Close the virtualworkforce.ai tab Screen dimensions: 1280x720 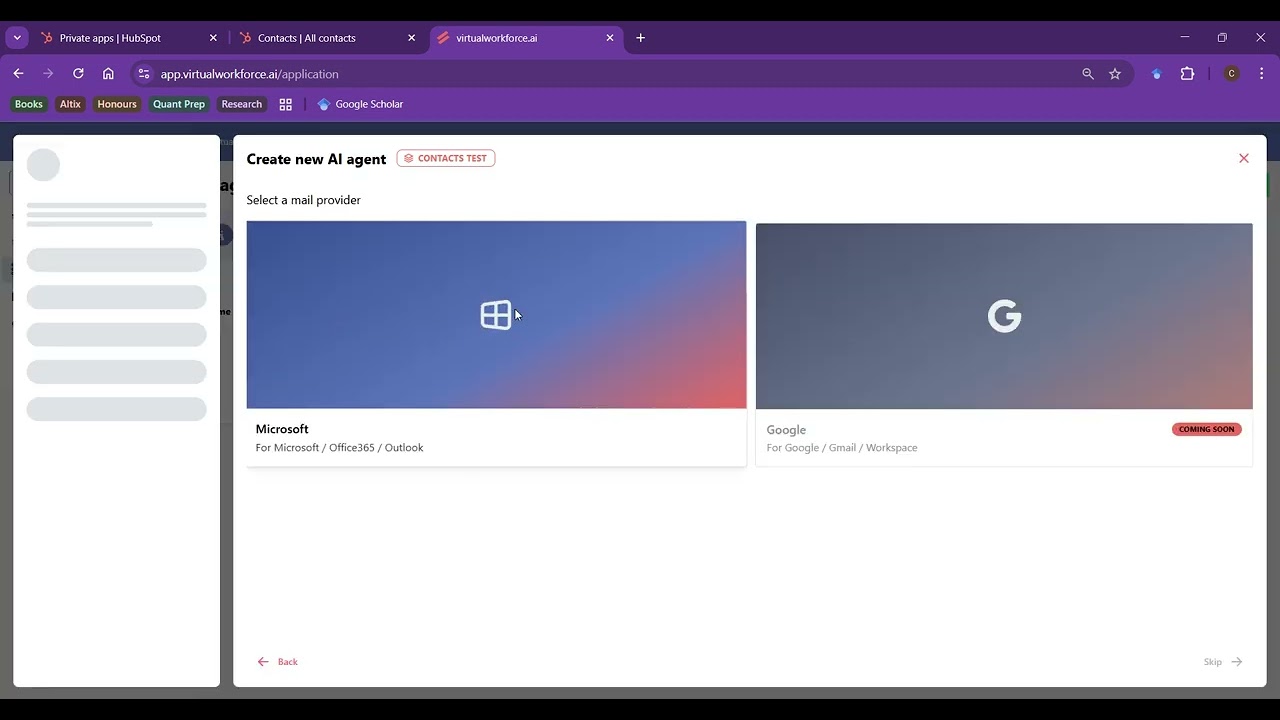(x=610, y=38)
